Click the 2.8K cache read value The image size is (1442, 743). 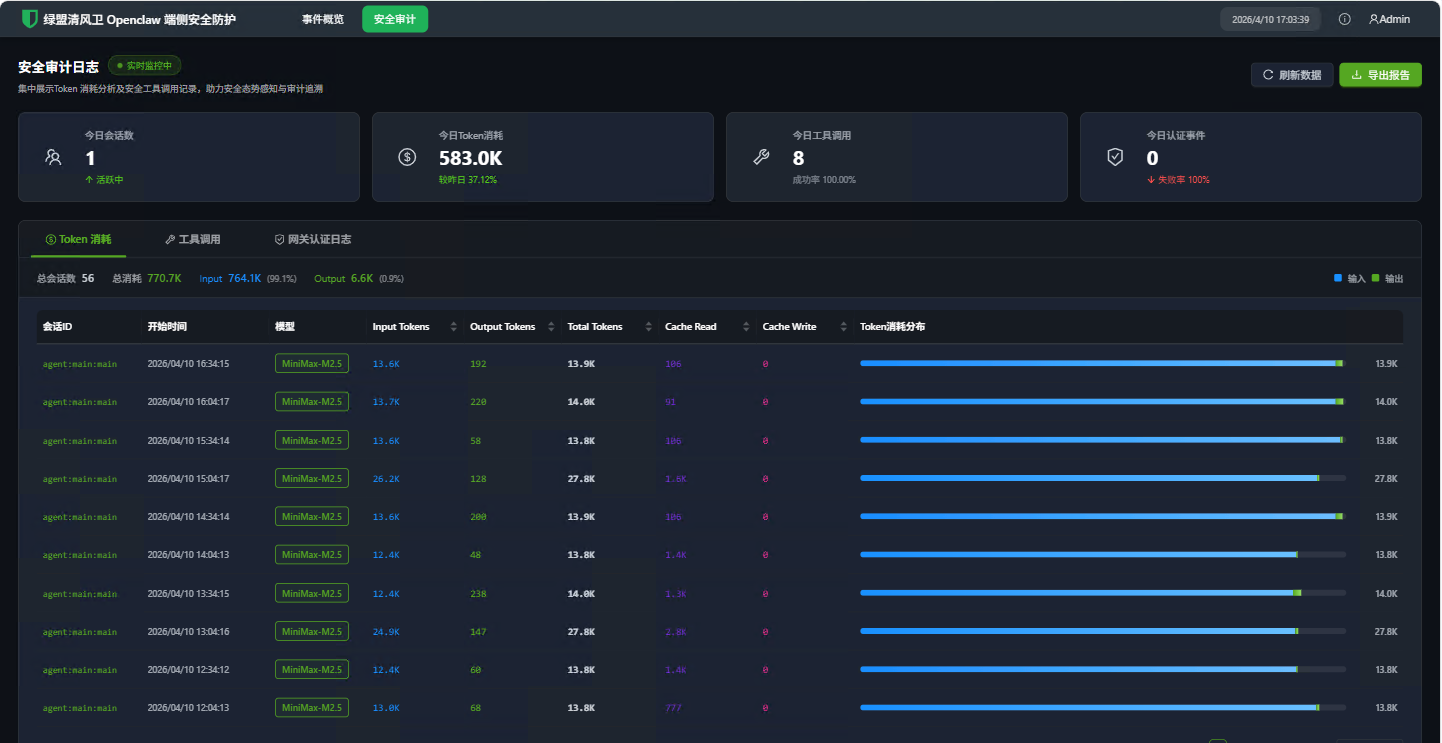coord(676,632)
